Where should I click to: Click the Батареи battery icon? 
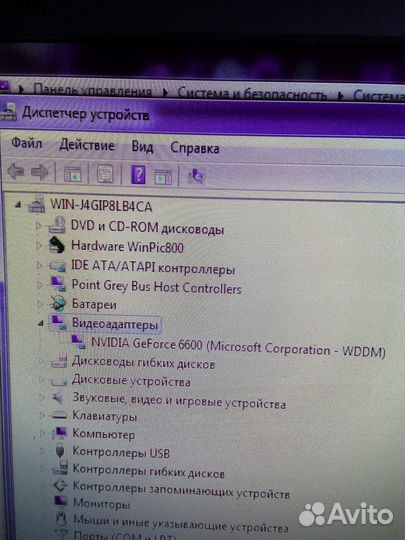coord(58,303)
